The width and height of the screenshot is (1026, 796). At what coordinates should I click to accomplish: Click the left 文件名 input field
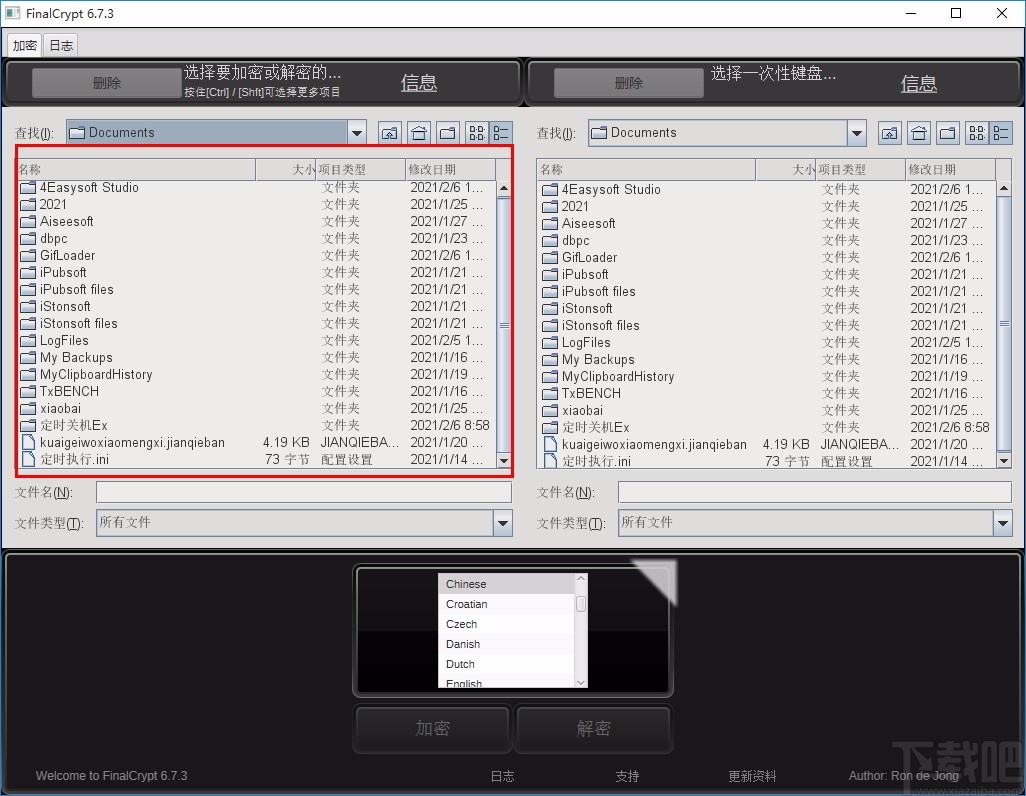coord(300,492)
